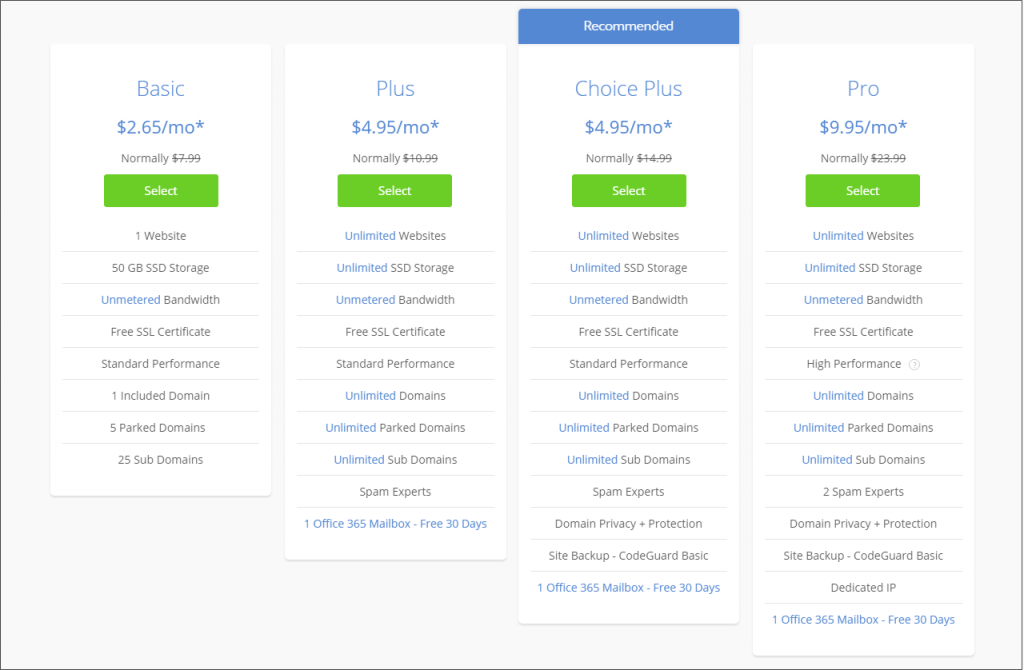The height and width of the screenshot is (670, 1024).
Task: Click Office 365 Mailbox link in Pro column
Action: pyautogui.click(x=862, y=619)
